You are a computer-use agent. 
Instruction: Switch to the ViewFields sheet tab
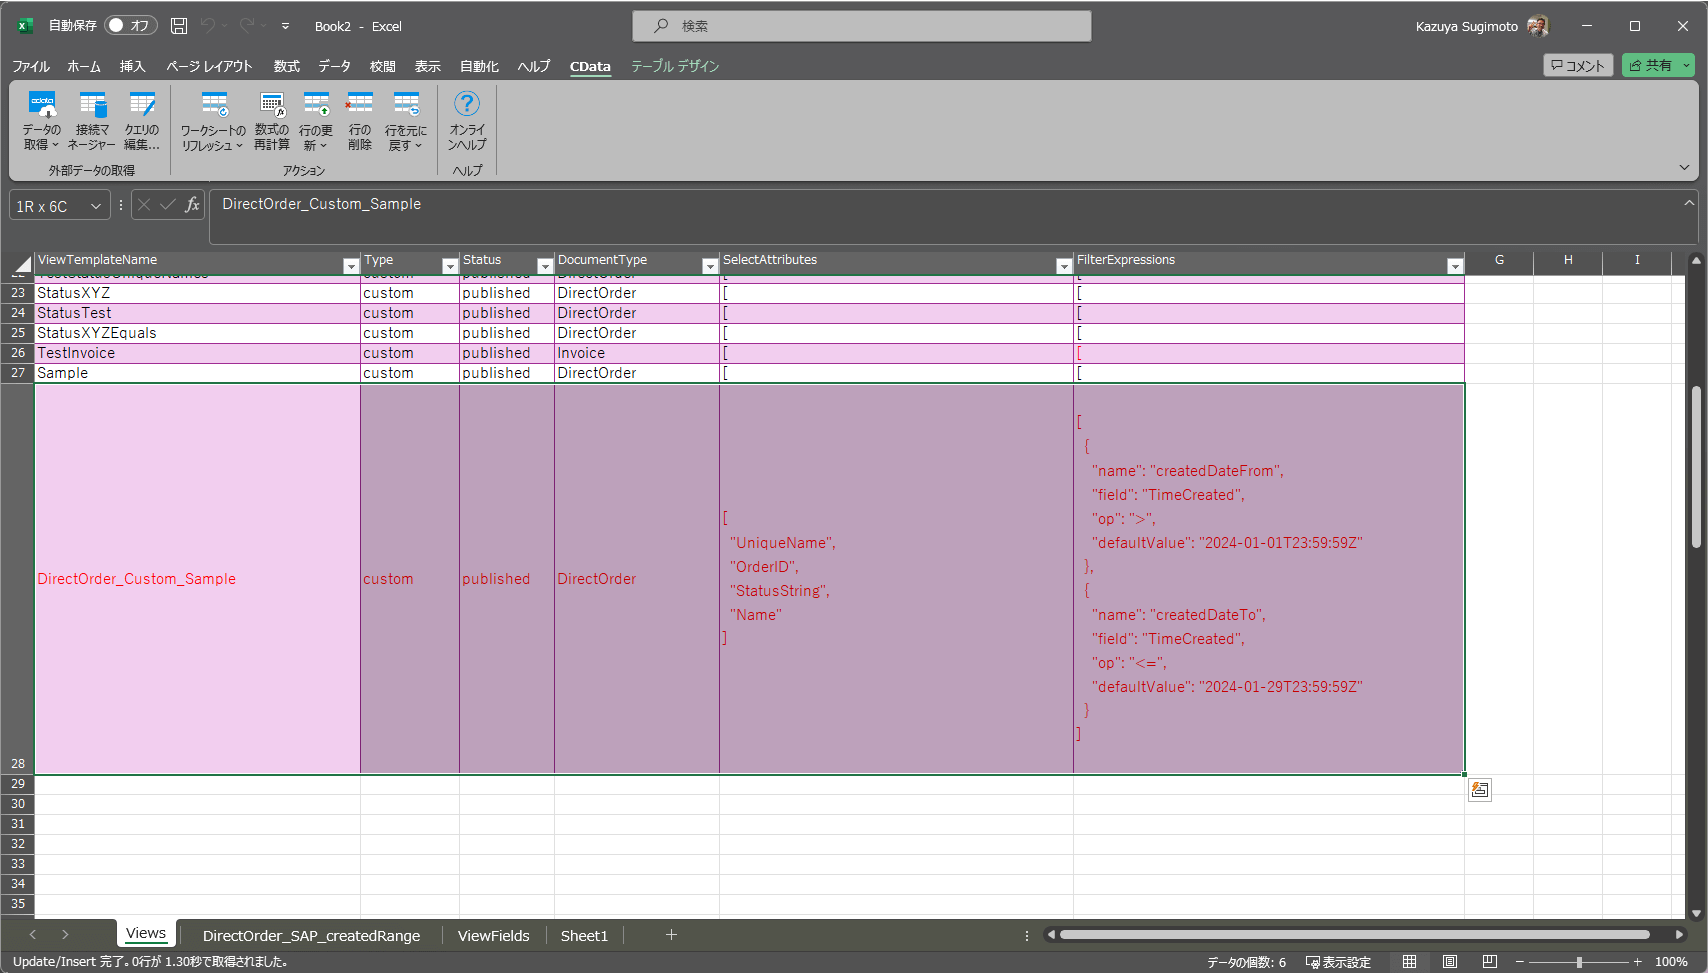tap(494, 936)
